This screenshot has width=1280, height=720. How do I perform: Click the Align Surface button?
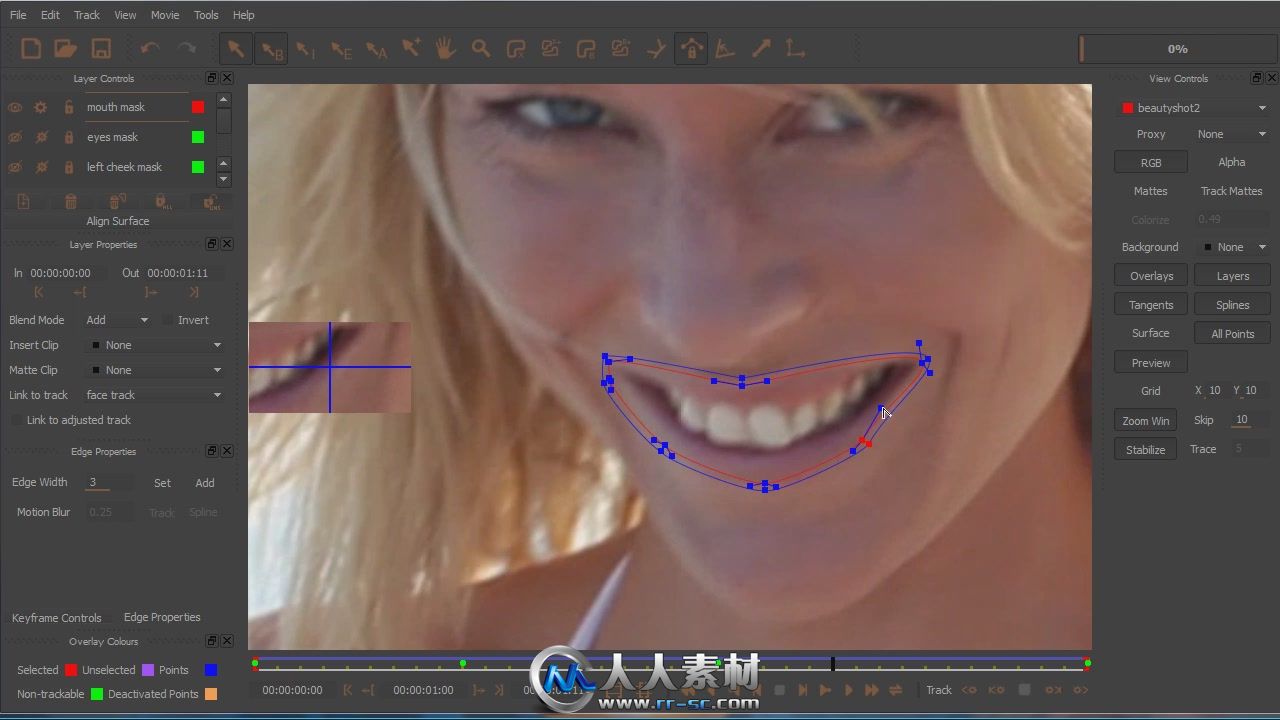coord(118,221)
